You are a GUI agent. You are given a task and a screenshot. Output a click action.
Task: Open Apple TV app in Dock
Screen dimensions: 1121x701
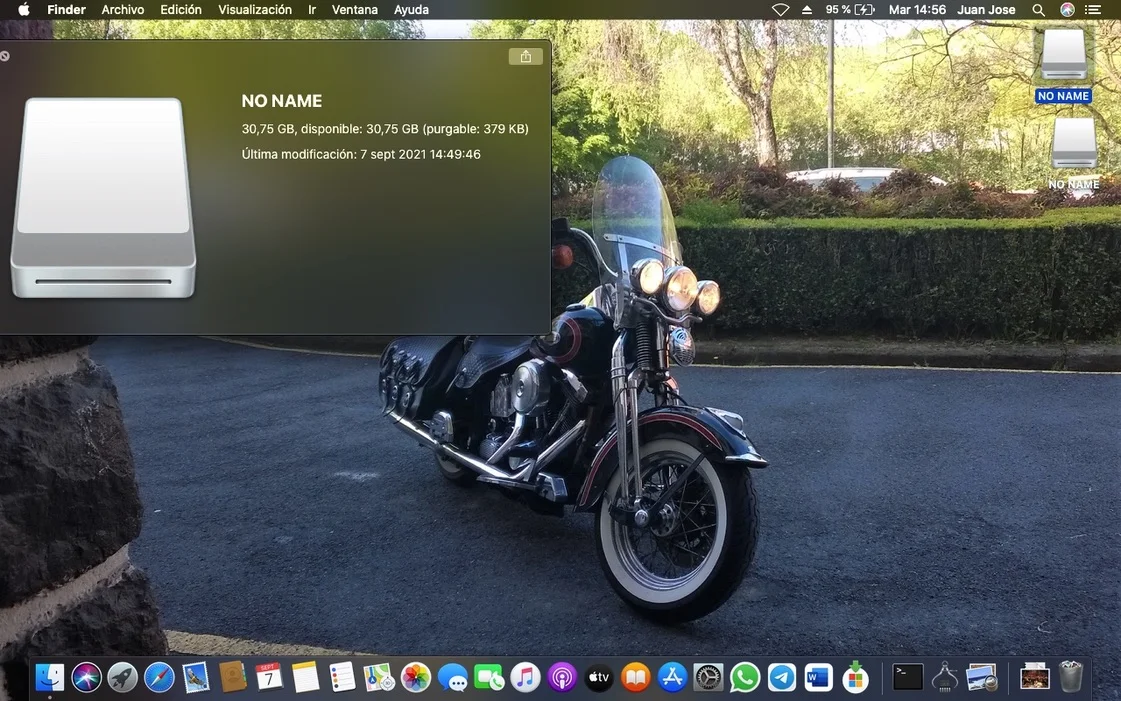click(x=598, y=677)
